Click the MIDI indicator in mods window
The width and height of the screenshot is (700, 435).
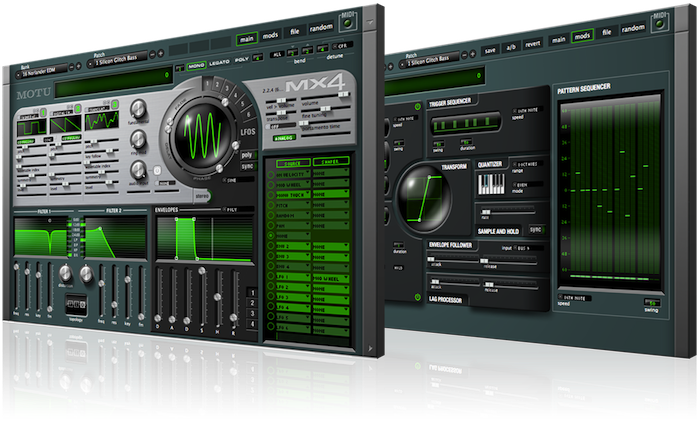click(659, 22)
